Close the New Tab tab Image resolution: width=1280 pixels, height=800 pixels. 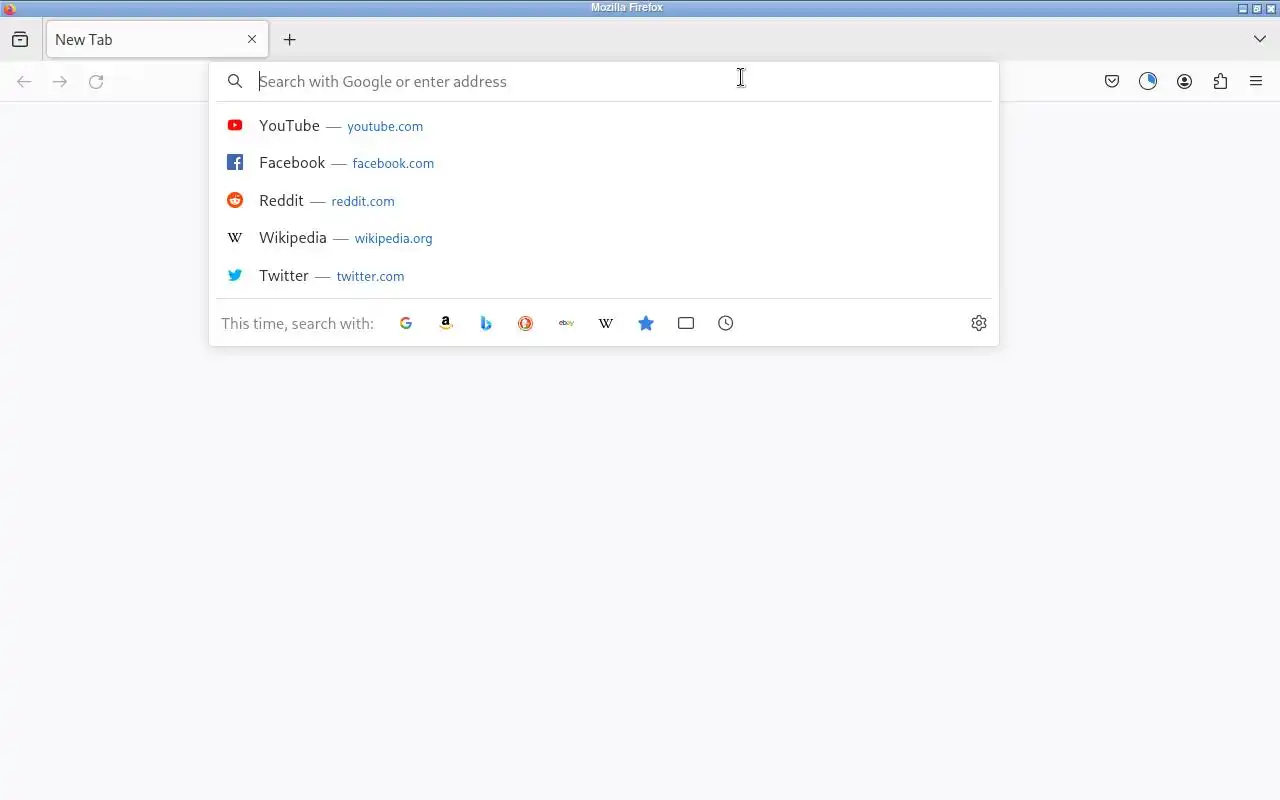[x=252, y=40]
